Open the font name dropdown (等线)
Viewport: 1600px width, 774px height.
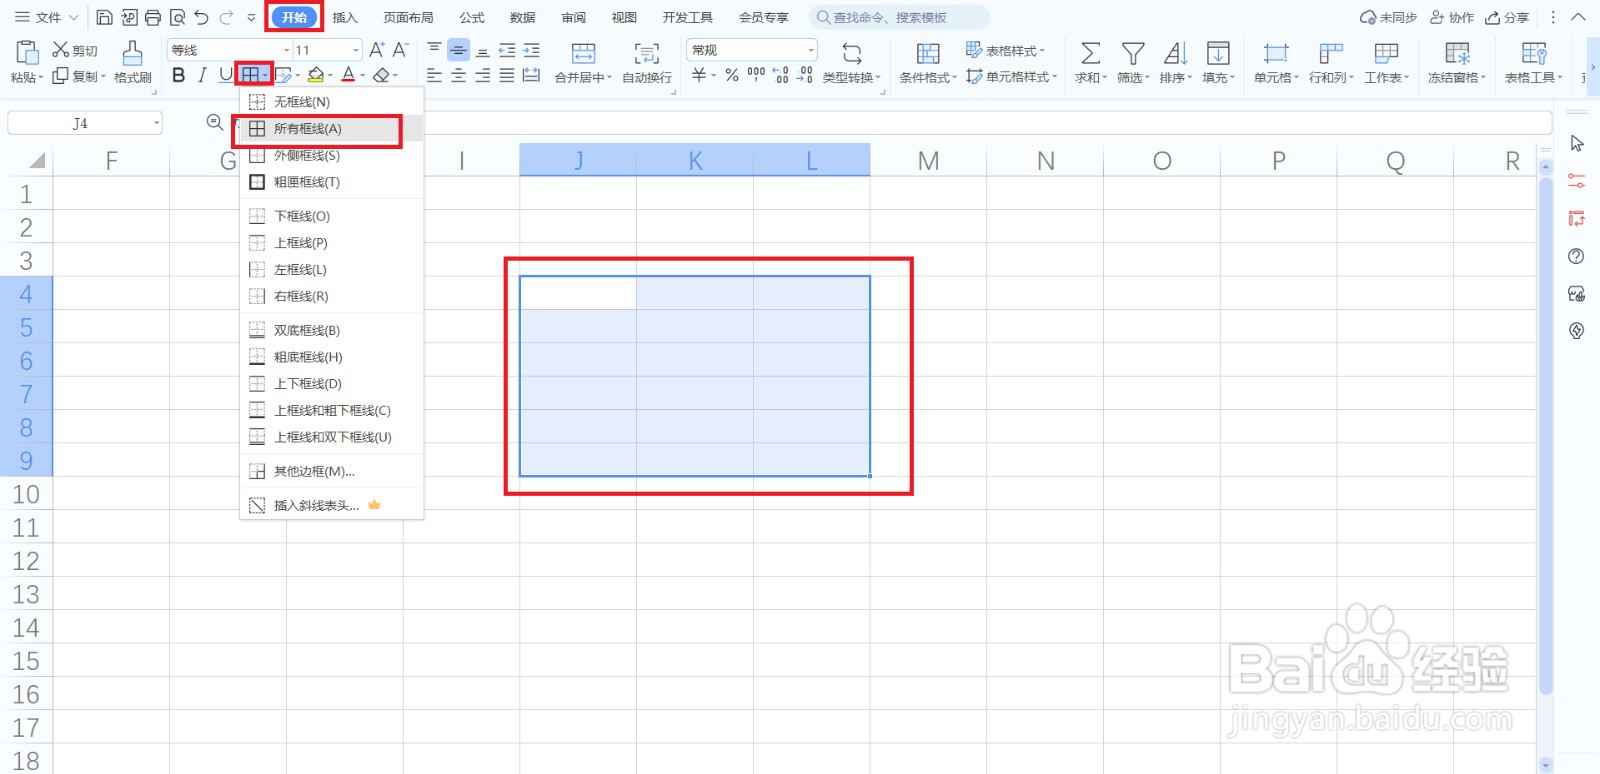(287, 50)
